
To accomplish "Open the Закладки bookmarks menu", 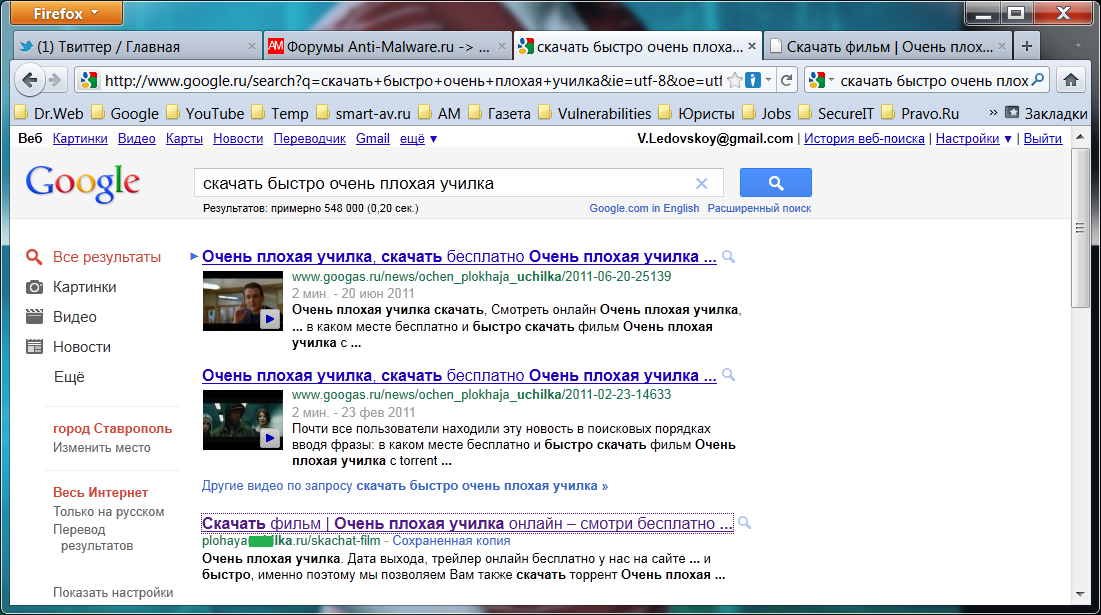I will 1046,113.
